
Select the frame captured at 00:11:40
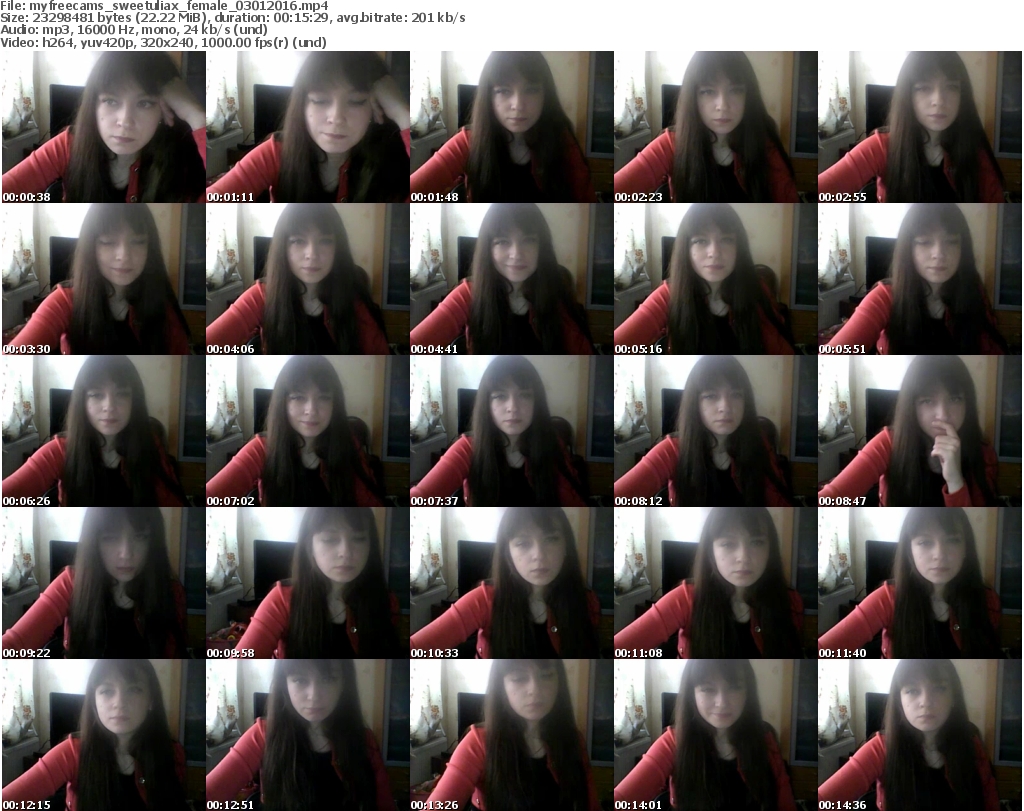(x=920, y=583)
